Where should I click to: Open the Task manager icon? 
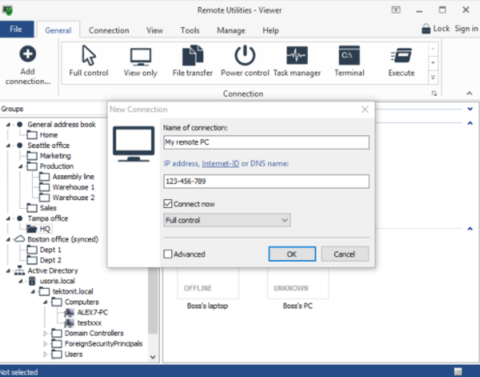coord(297,55)
